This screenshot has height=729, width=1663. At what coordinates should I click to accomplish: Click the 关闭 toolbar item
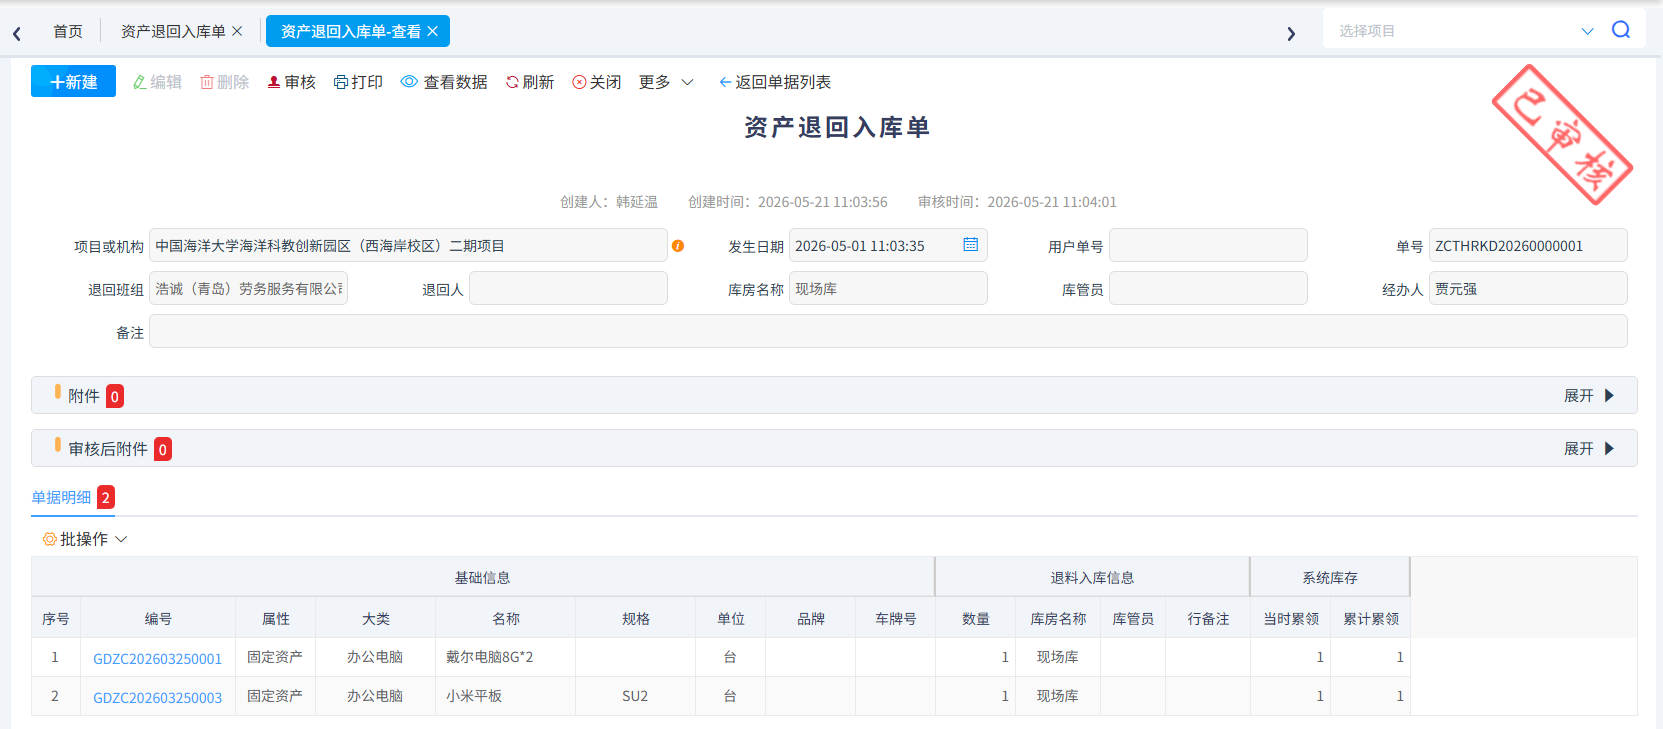597,82
